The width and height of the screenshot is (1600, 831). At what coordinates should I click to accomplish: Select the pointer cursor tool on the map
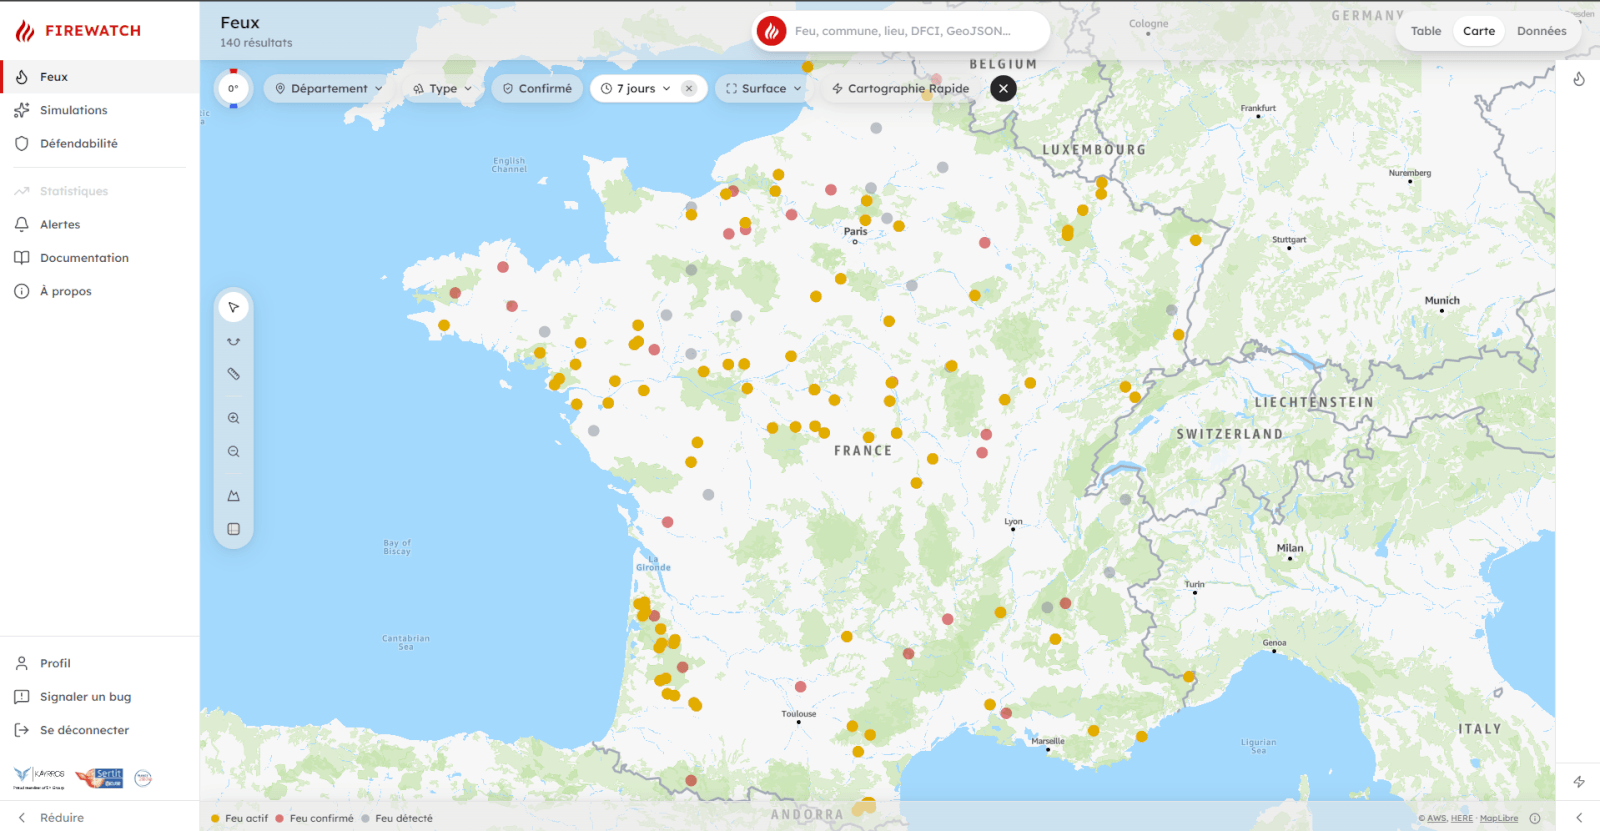pos(233,307)
